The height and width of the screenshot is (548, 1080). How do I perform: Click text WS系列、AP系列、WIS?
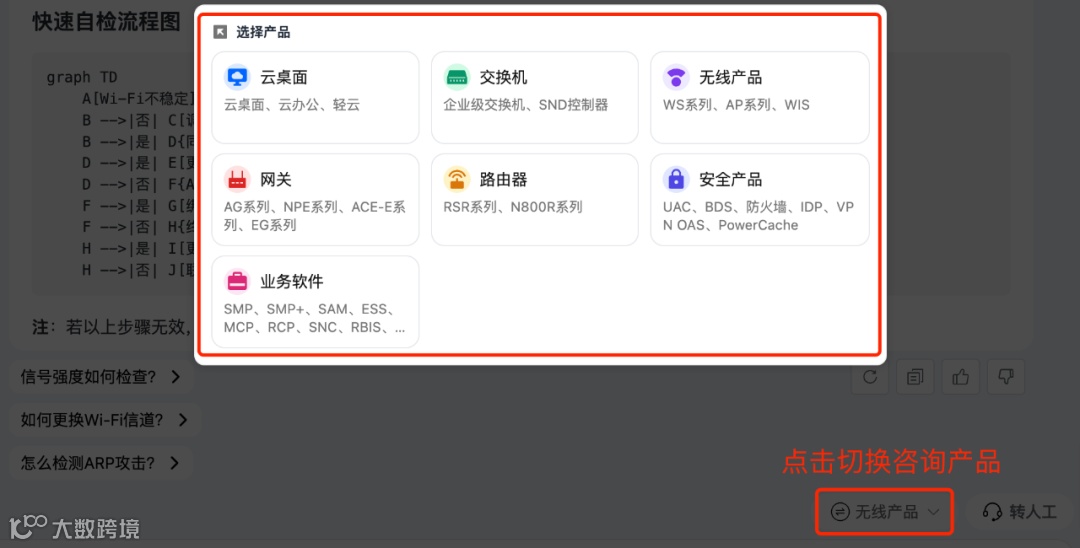(736, 105)
